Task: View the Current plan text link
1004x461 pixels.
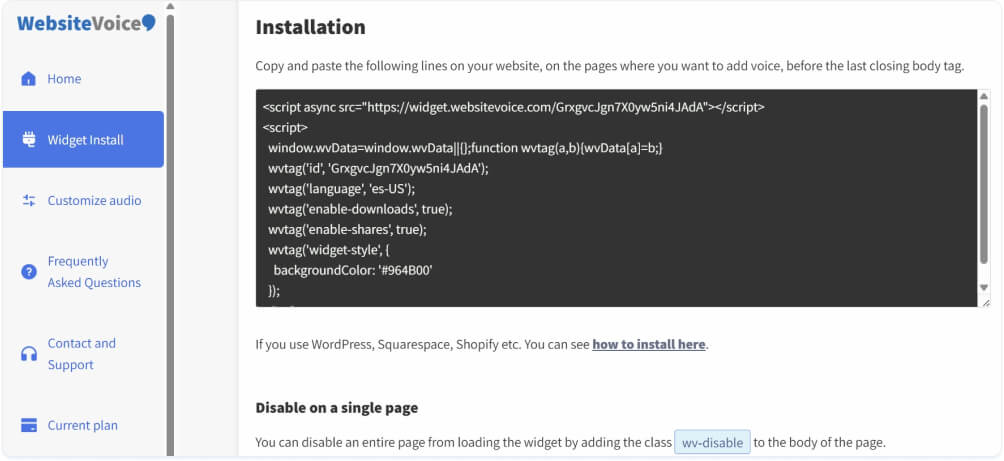Action: point(82,426)
